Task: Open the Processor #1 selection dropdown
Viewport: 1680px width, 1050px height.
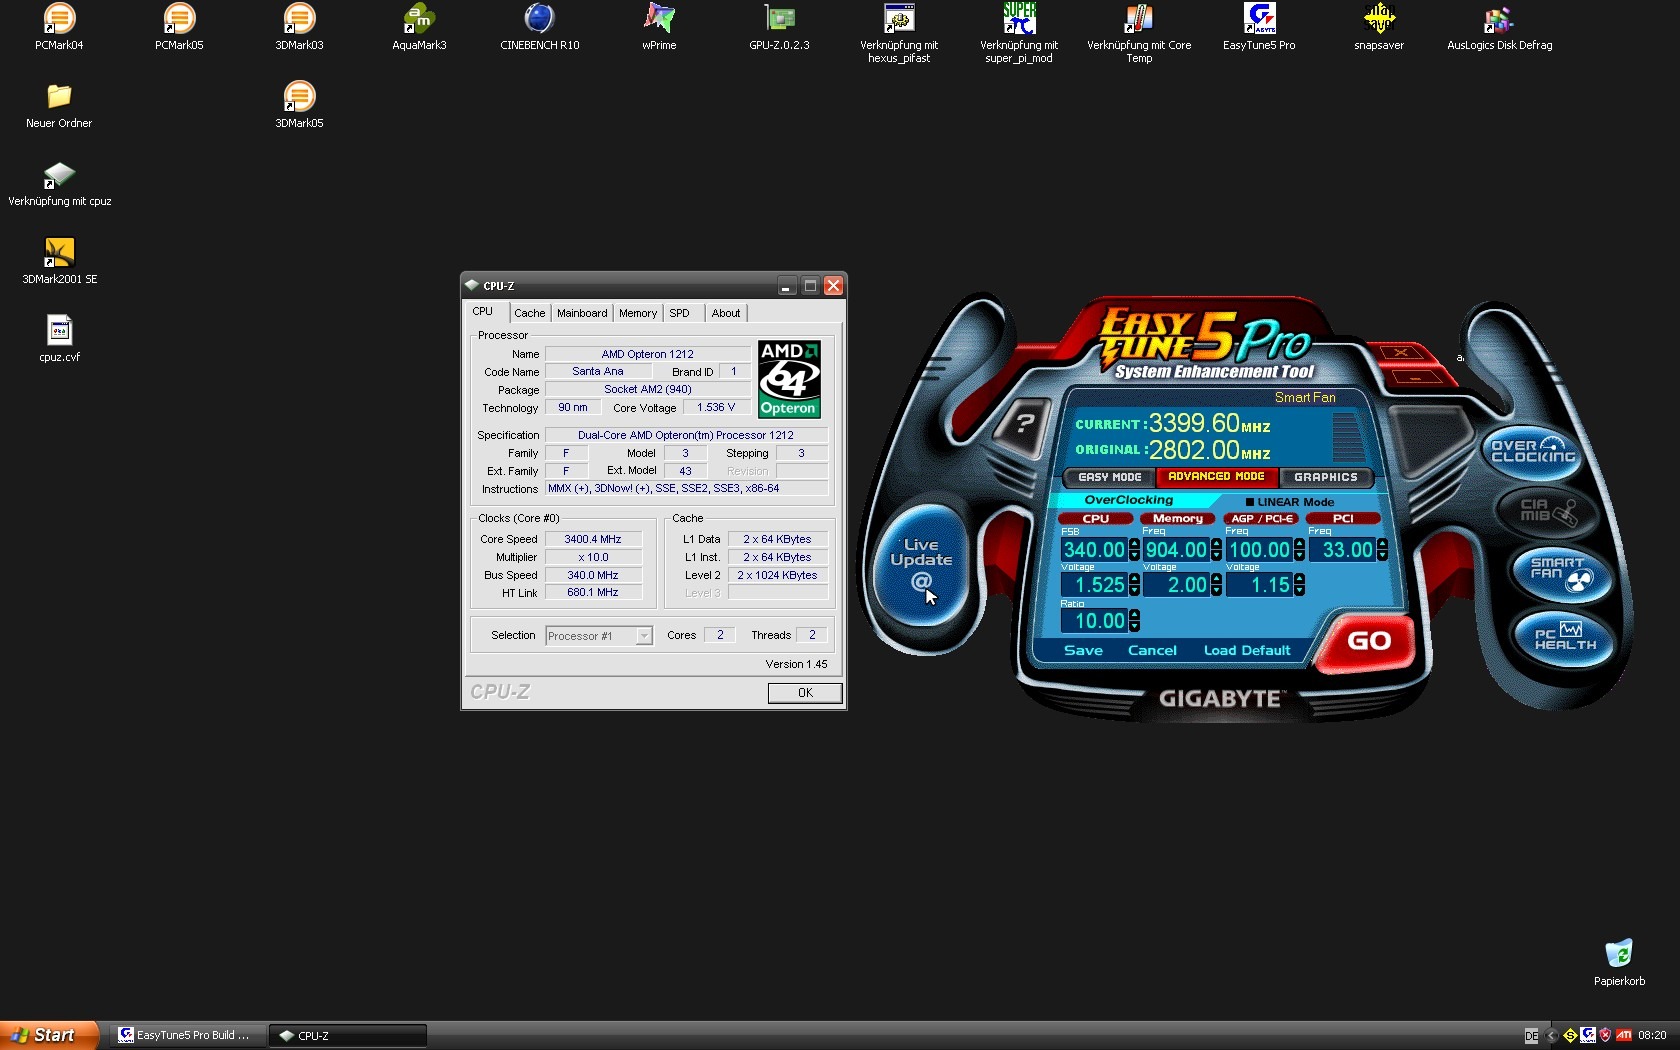Action: [x=644, y=636]
